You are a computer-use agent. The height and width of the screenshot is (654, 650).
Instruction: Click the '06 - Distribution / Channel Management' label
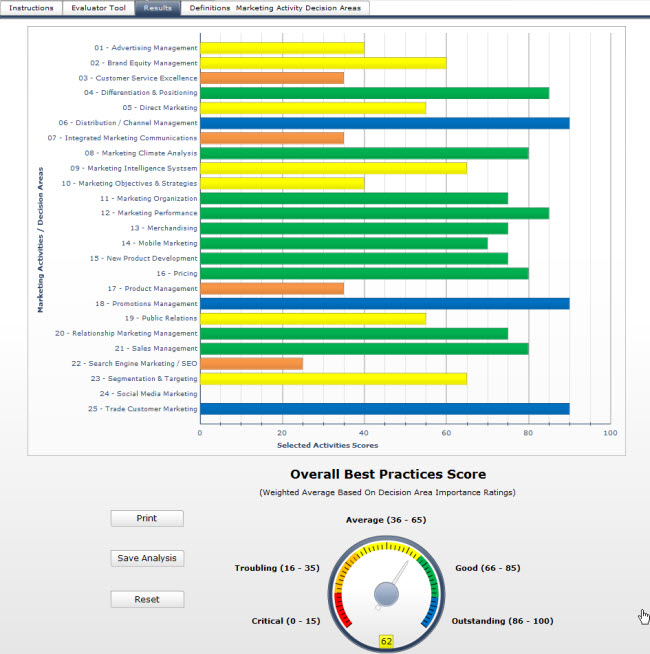[x=128, y=123]
